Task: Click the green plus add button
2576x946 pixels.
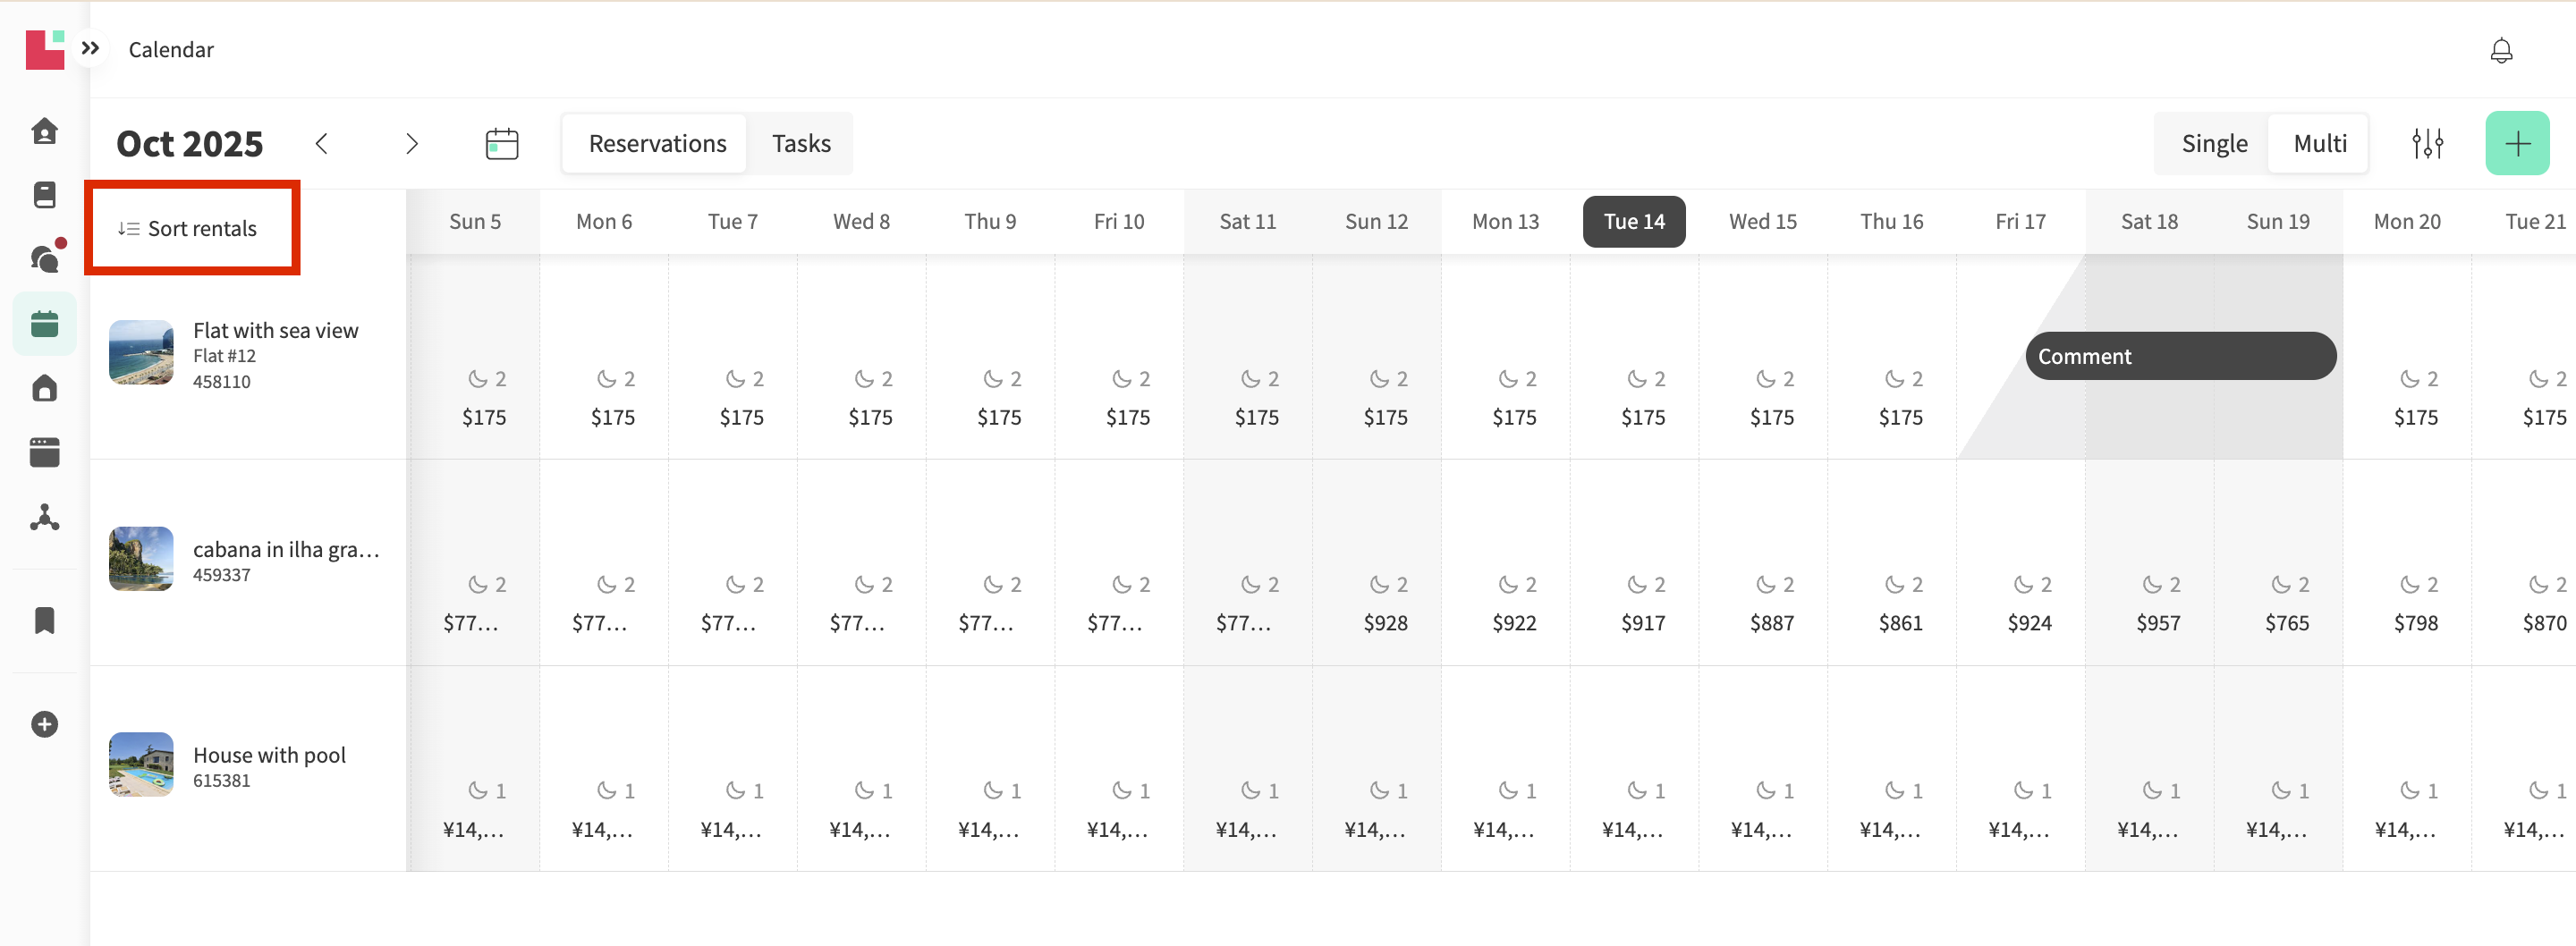Action: (2516, 144)
